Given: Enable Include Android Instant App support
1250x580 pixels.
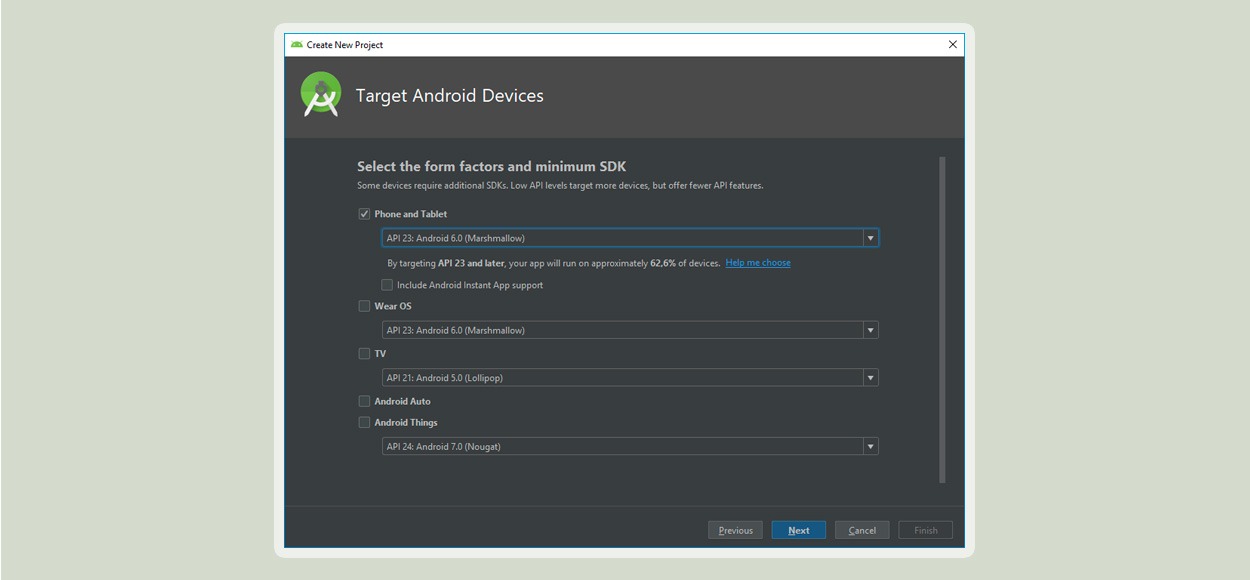Looking at the screenshot, I should tap(387, 285).
